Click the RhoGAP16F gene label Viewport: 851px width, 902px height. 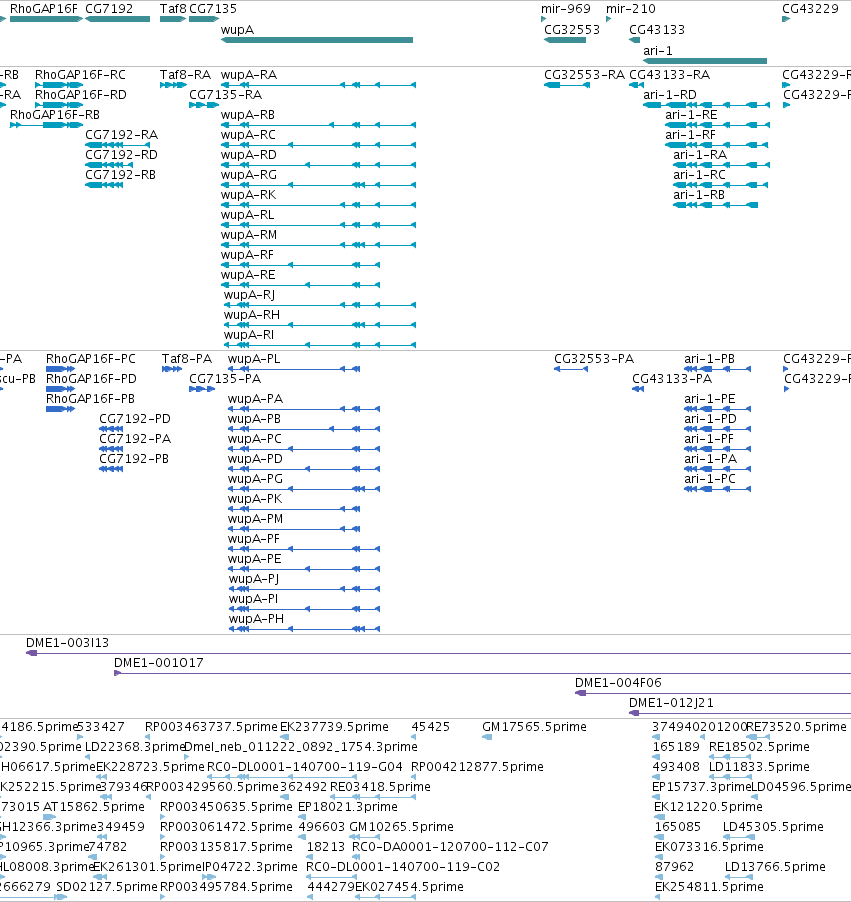[x=44, y=9]
